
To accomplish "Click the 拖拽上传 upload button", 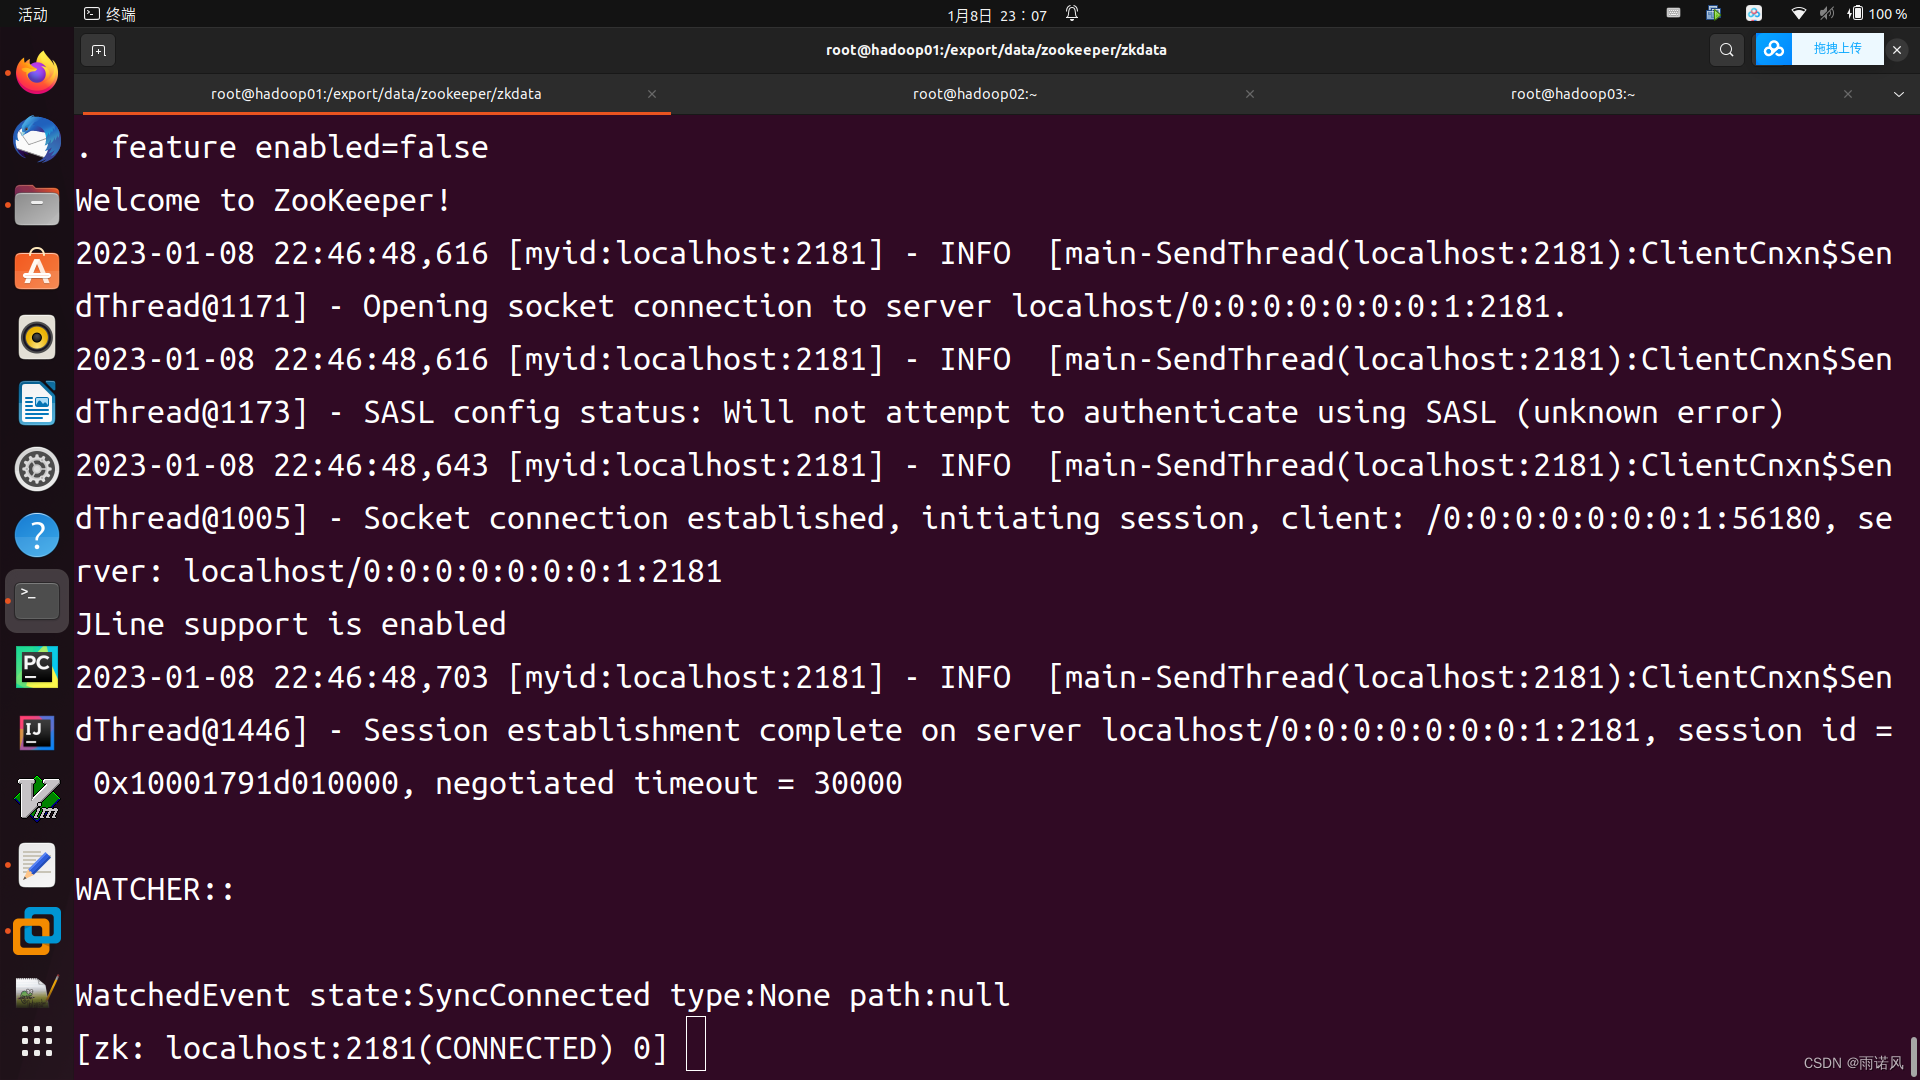I will (1837, 49).
